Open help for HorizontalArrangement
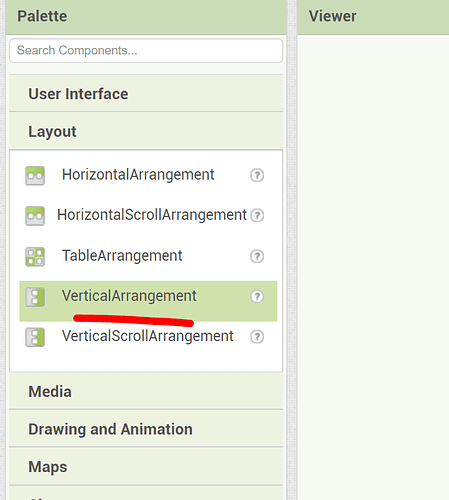Image resolution: width=449 pixels, height=500 pixels. 257,175
